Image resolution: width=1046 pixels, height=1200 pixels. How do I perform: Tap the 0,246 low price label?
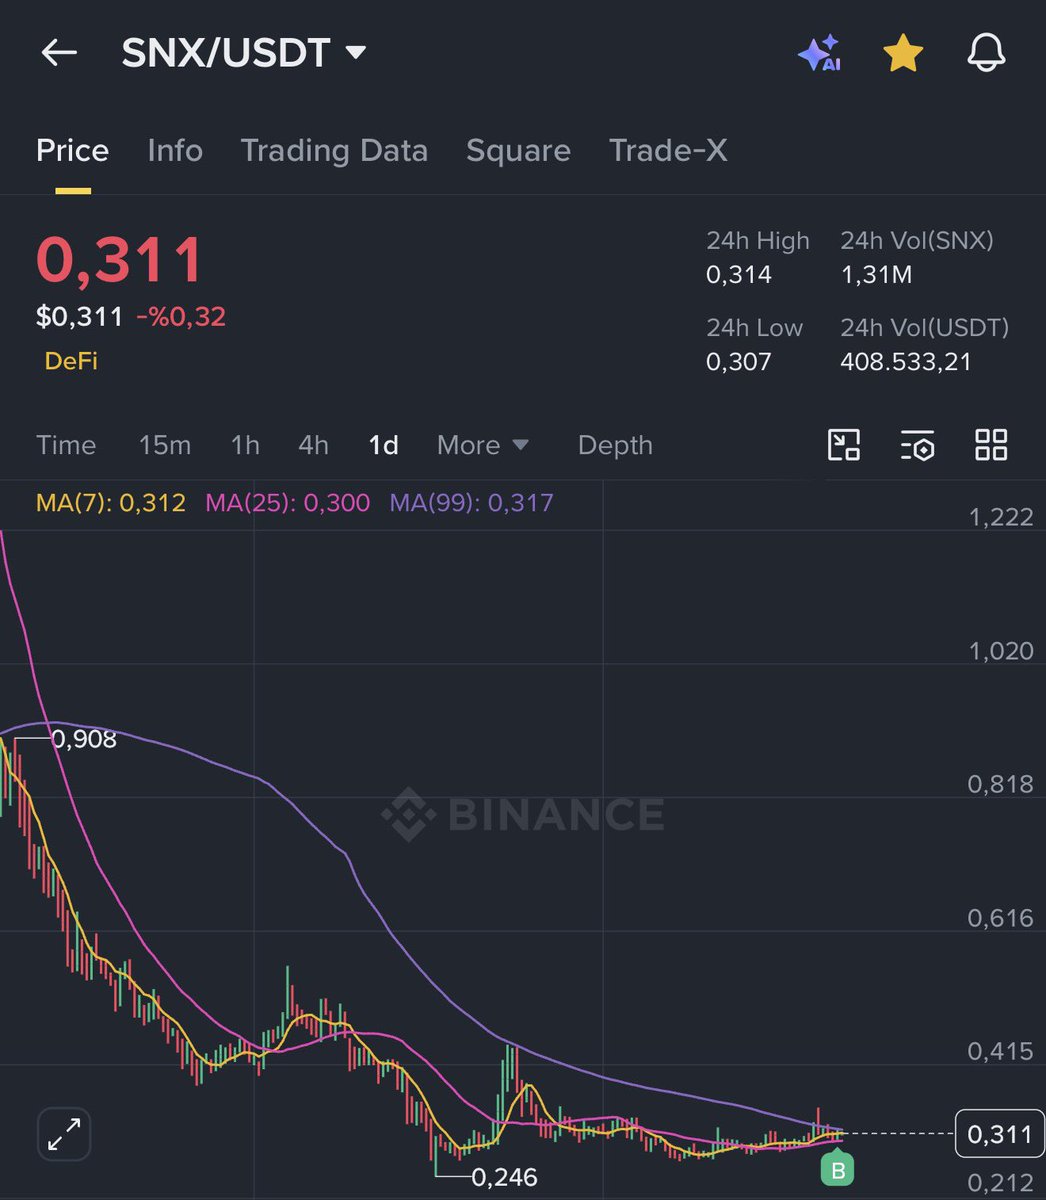click(x=504, y=1177)
